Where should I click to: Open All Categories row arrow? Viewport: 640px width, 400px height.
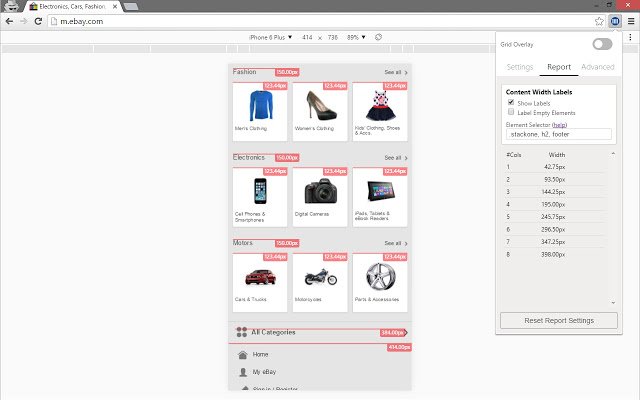[406, 332]
